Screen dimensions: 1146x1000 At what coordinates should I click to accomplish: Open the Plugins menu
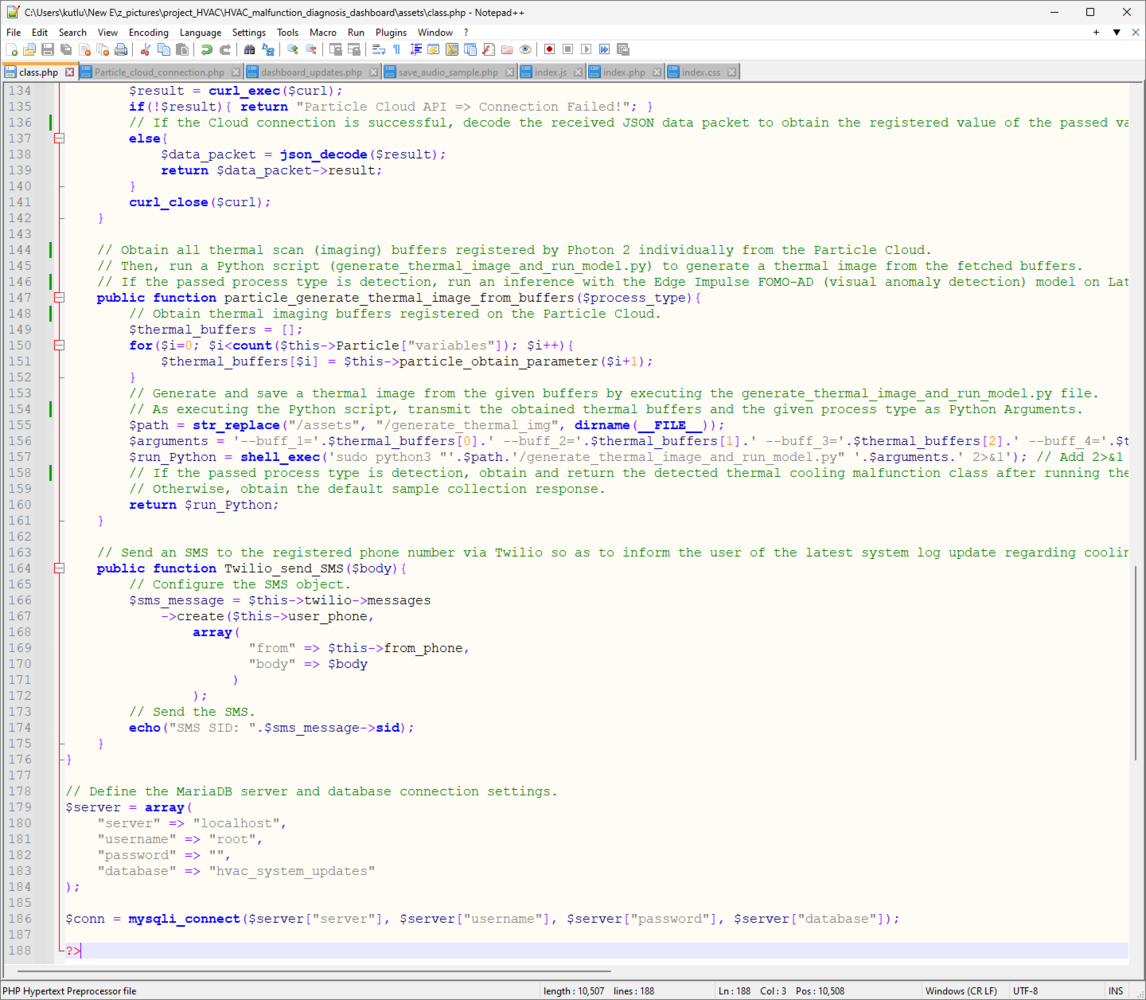[391, 32]
